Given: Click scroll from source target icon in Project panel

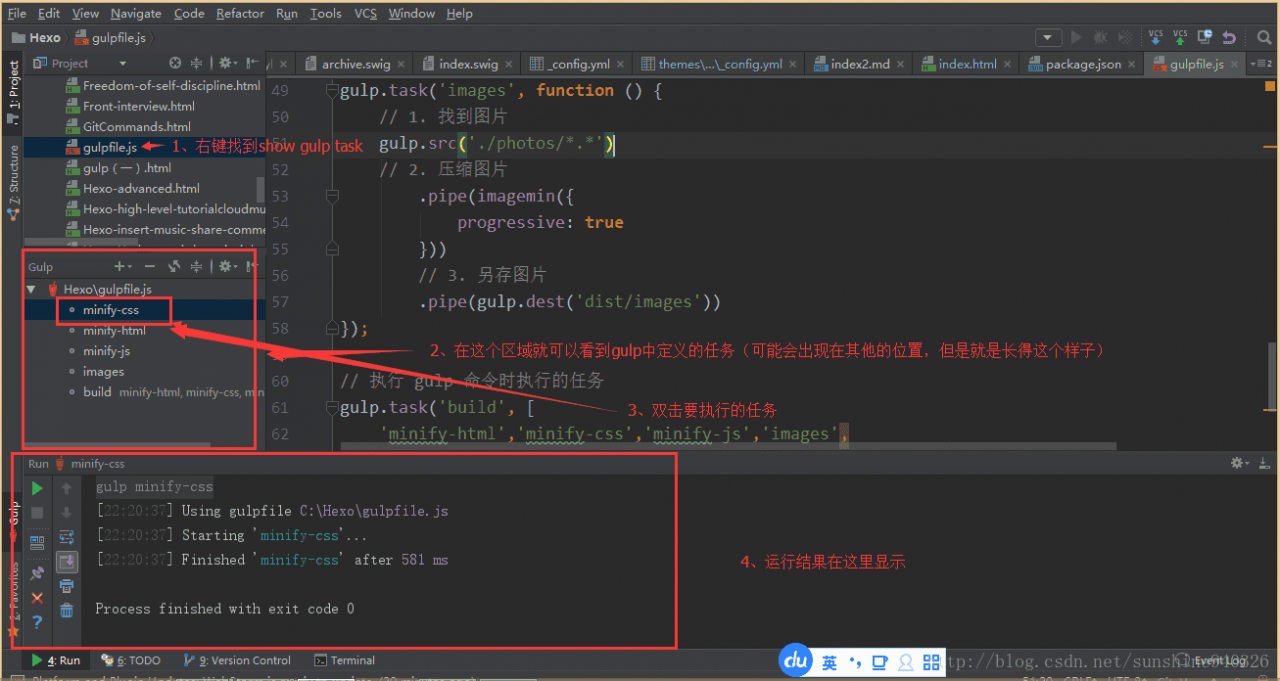Looking at the screenshot, I should [x=175, y=63].
